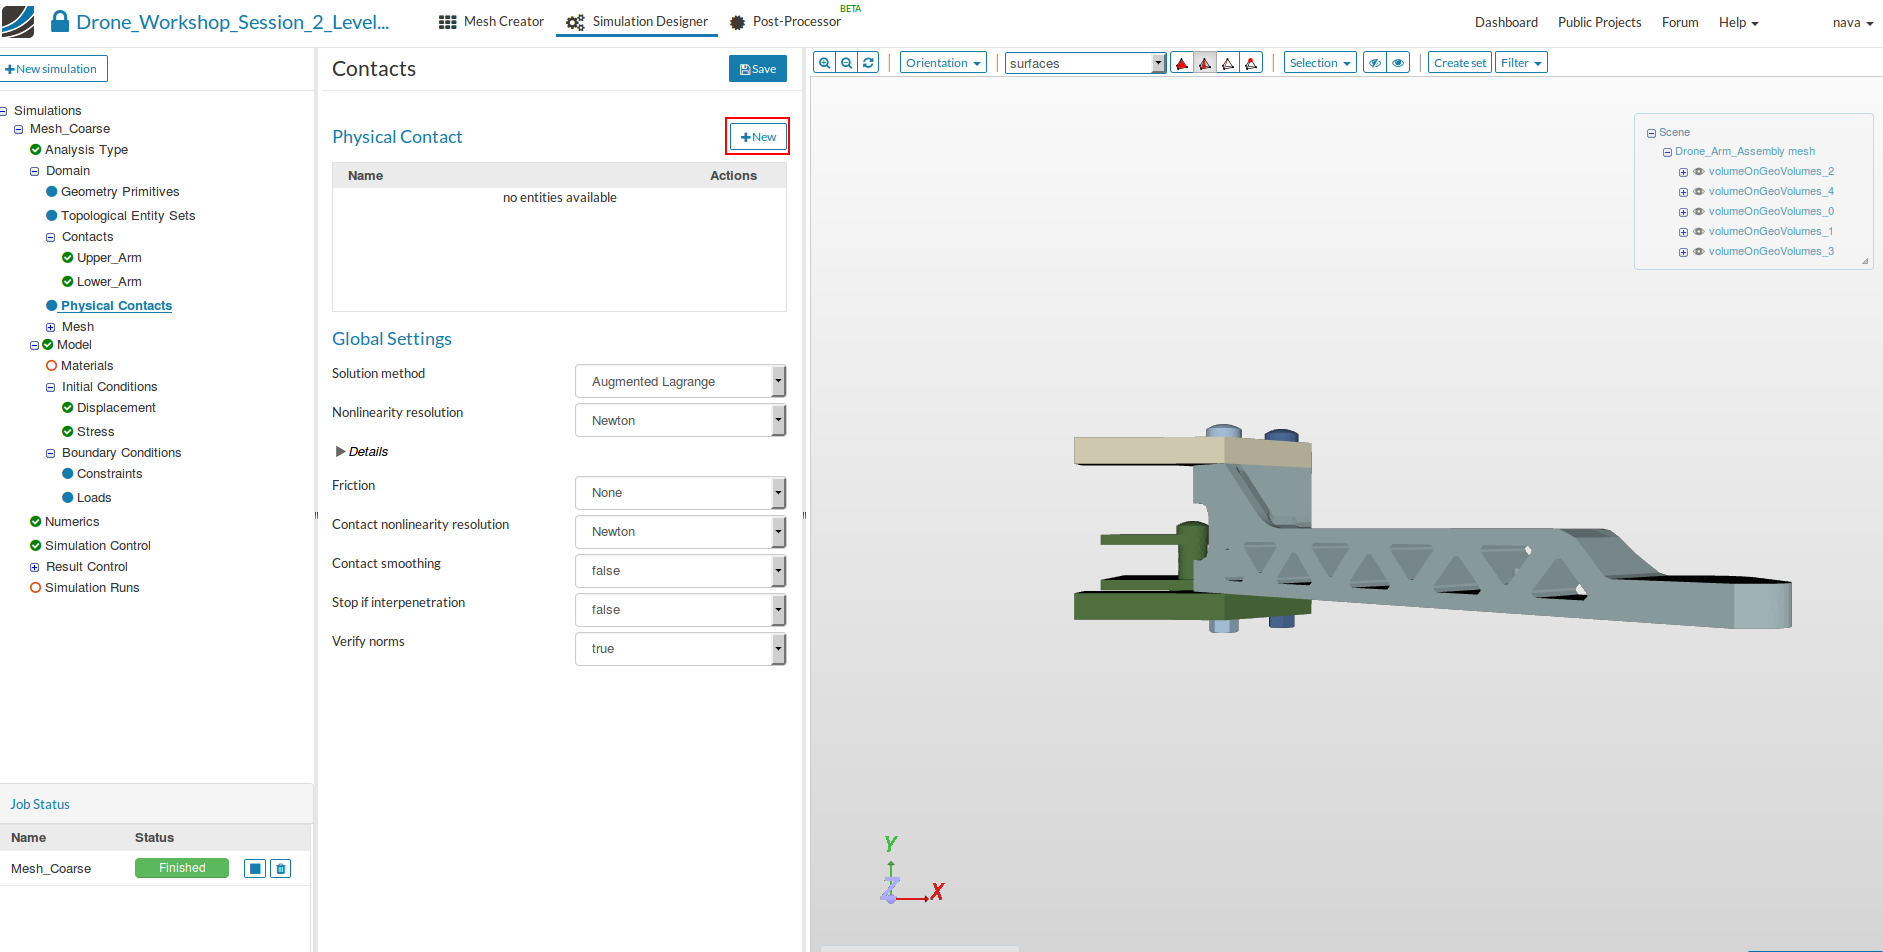Click the show all eye icon in toolbar

[1398, 63]
